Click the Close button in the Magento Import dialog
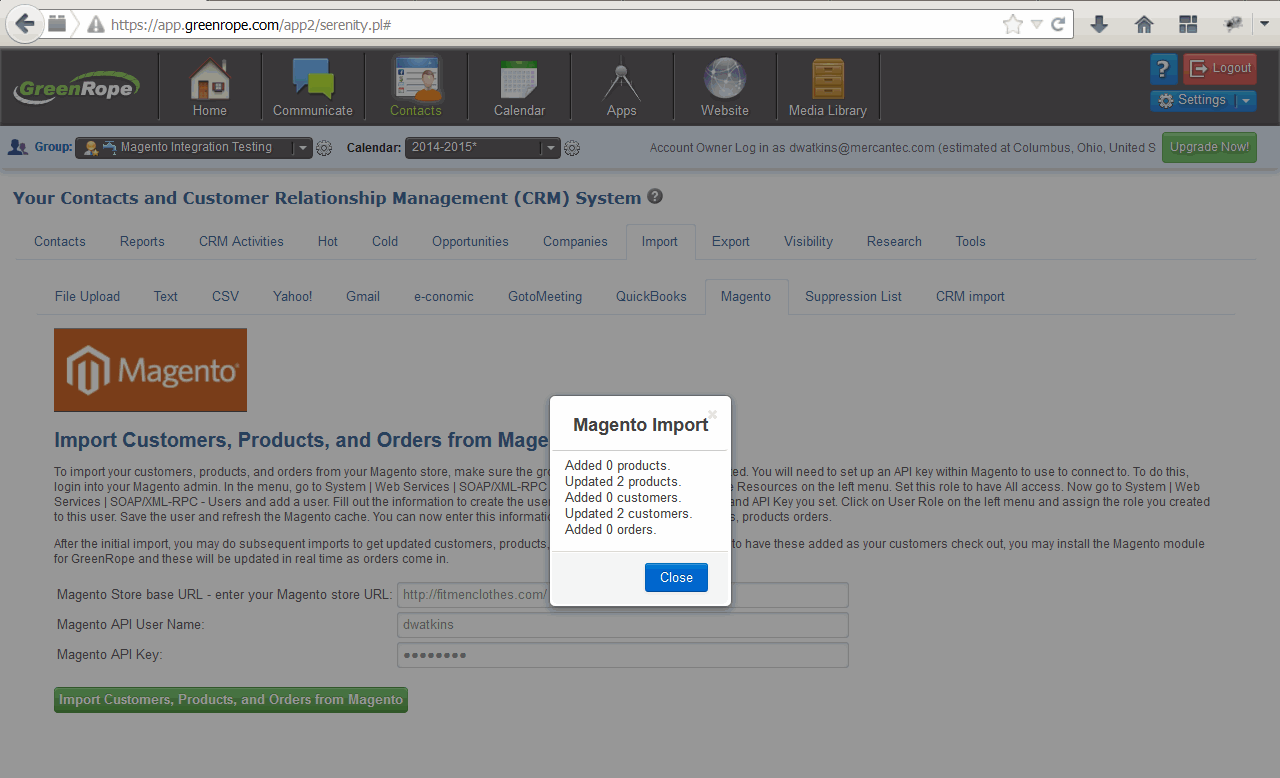 pyautogui.click(x=676, y=577)
